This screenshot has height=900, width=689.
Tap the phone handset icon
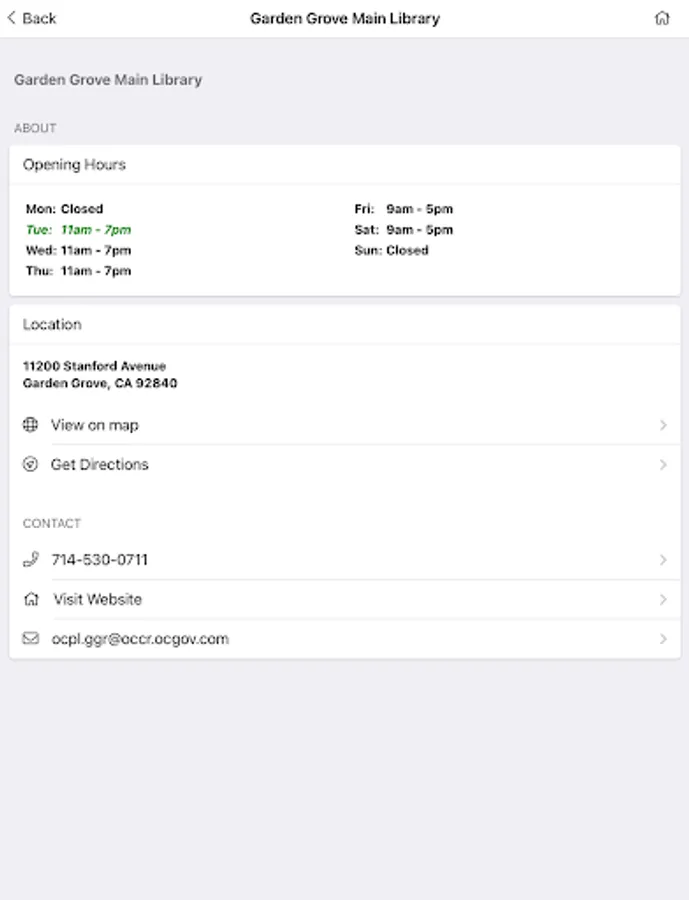click(30, 559)
